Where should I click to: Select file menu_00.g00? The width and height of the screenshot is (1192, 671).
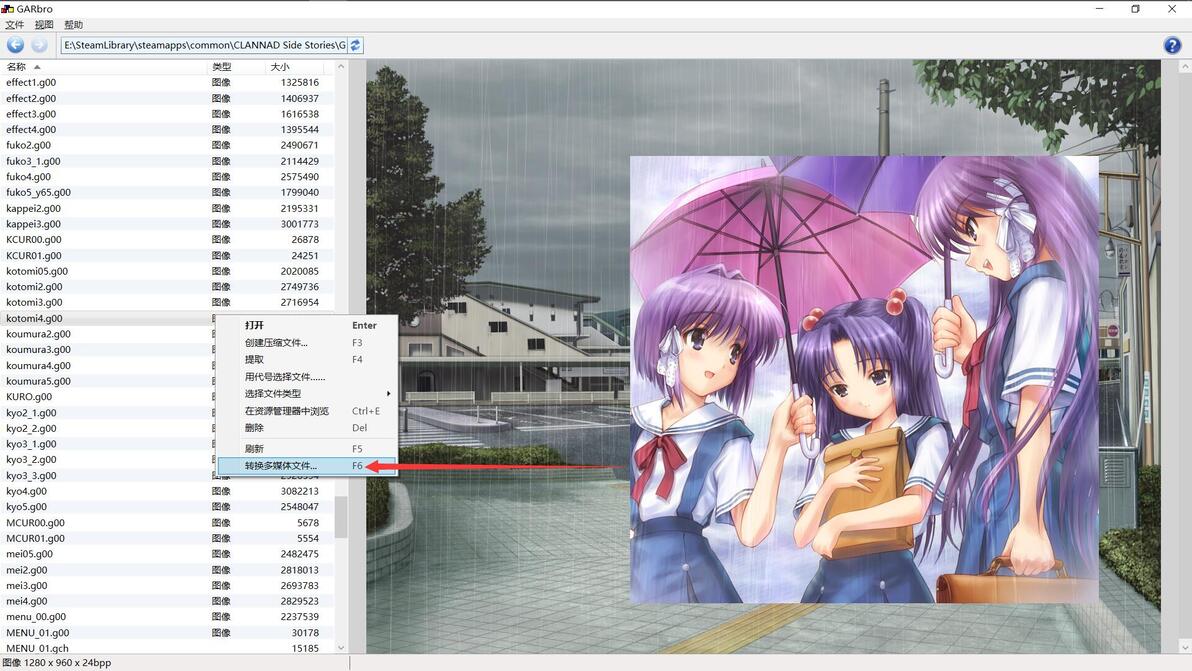pos(36,617)
